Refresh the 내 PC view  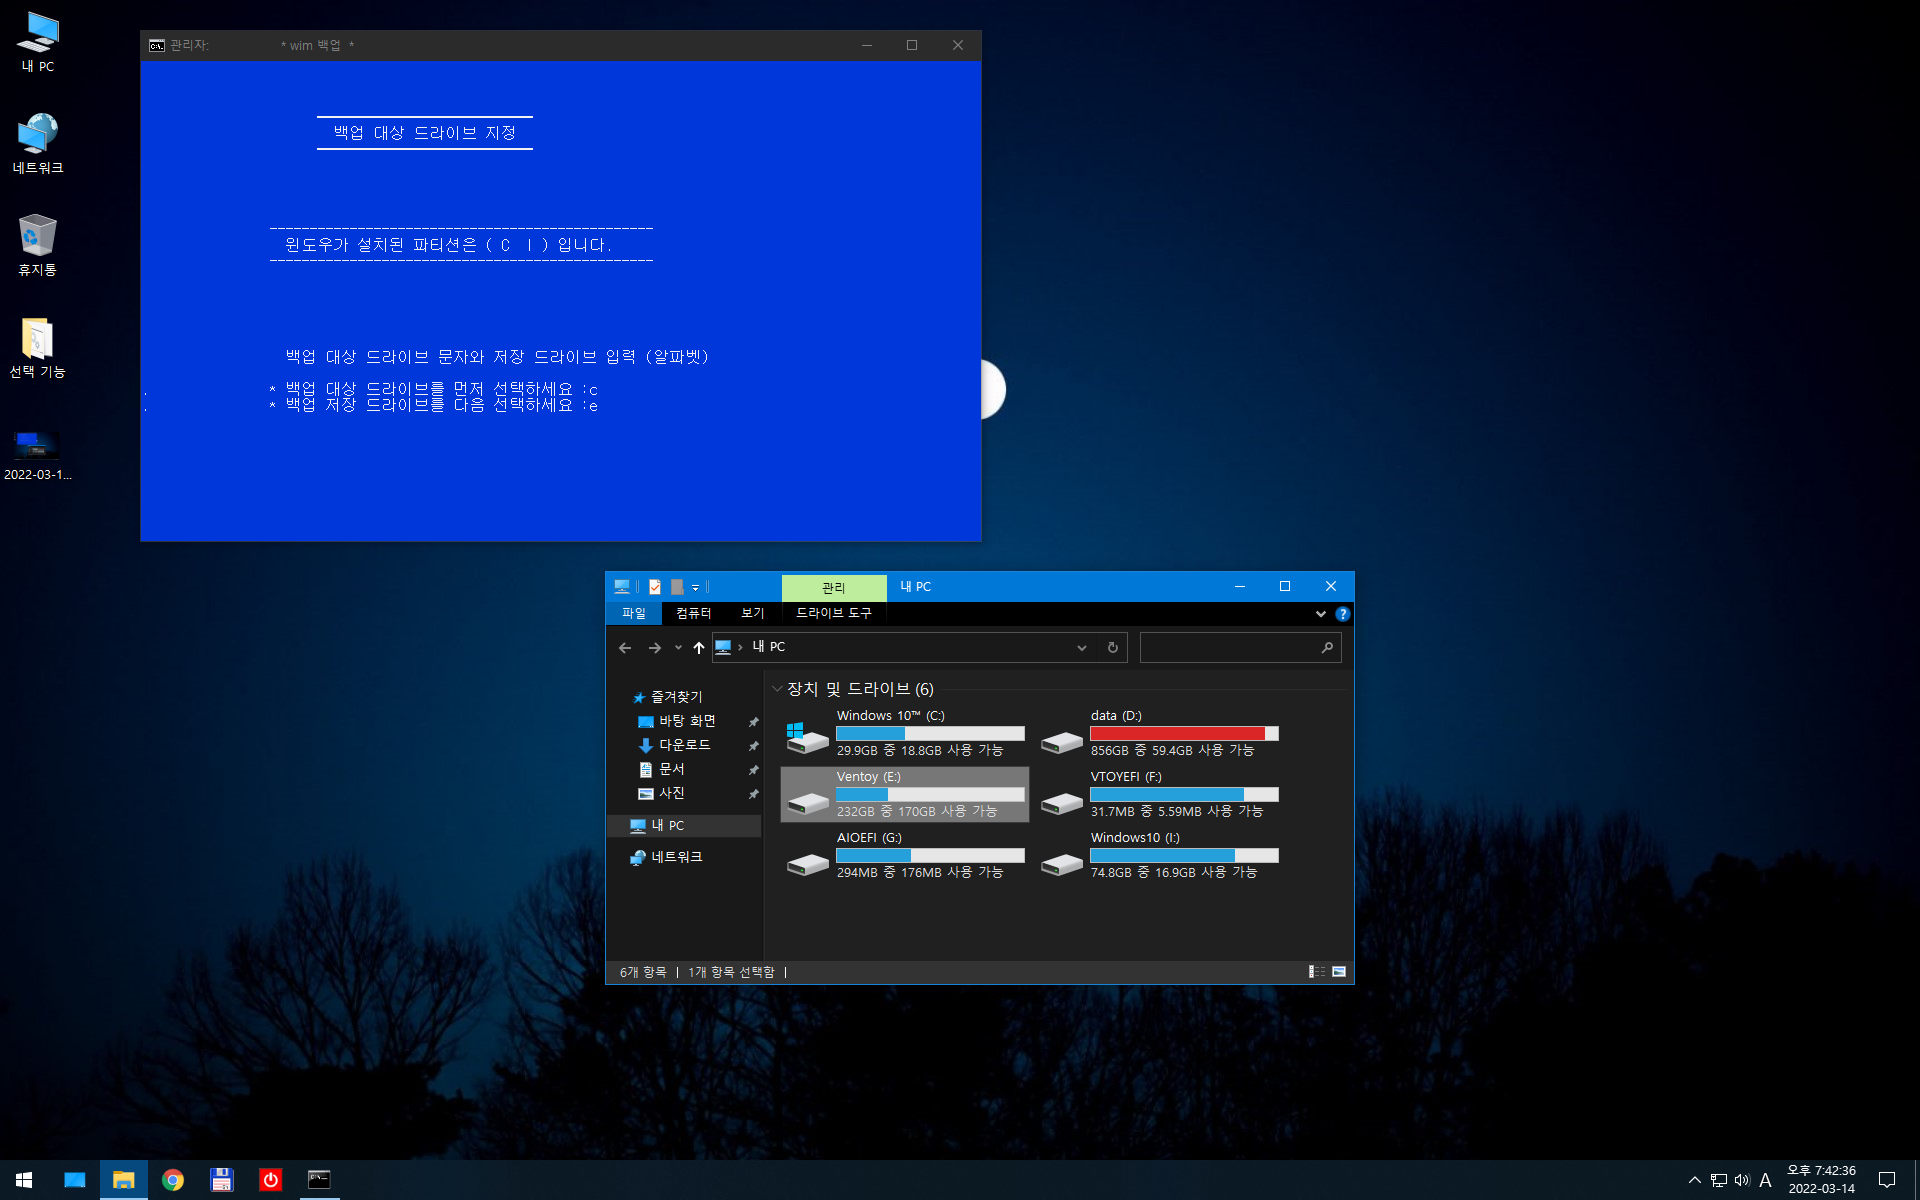[1112, 648]
